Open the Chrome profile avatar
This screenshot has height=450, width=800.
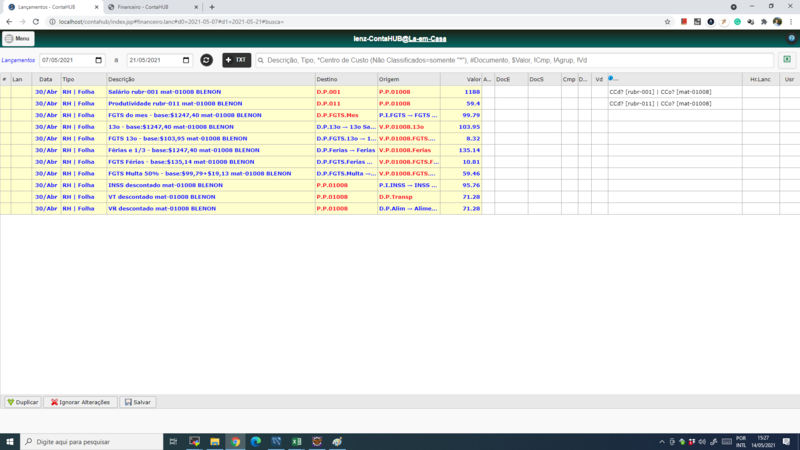coord(777,22)
